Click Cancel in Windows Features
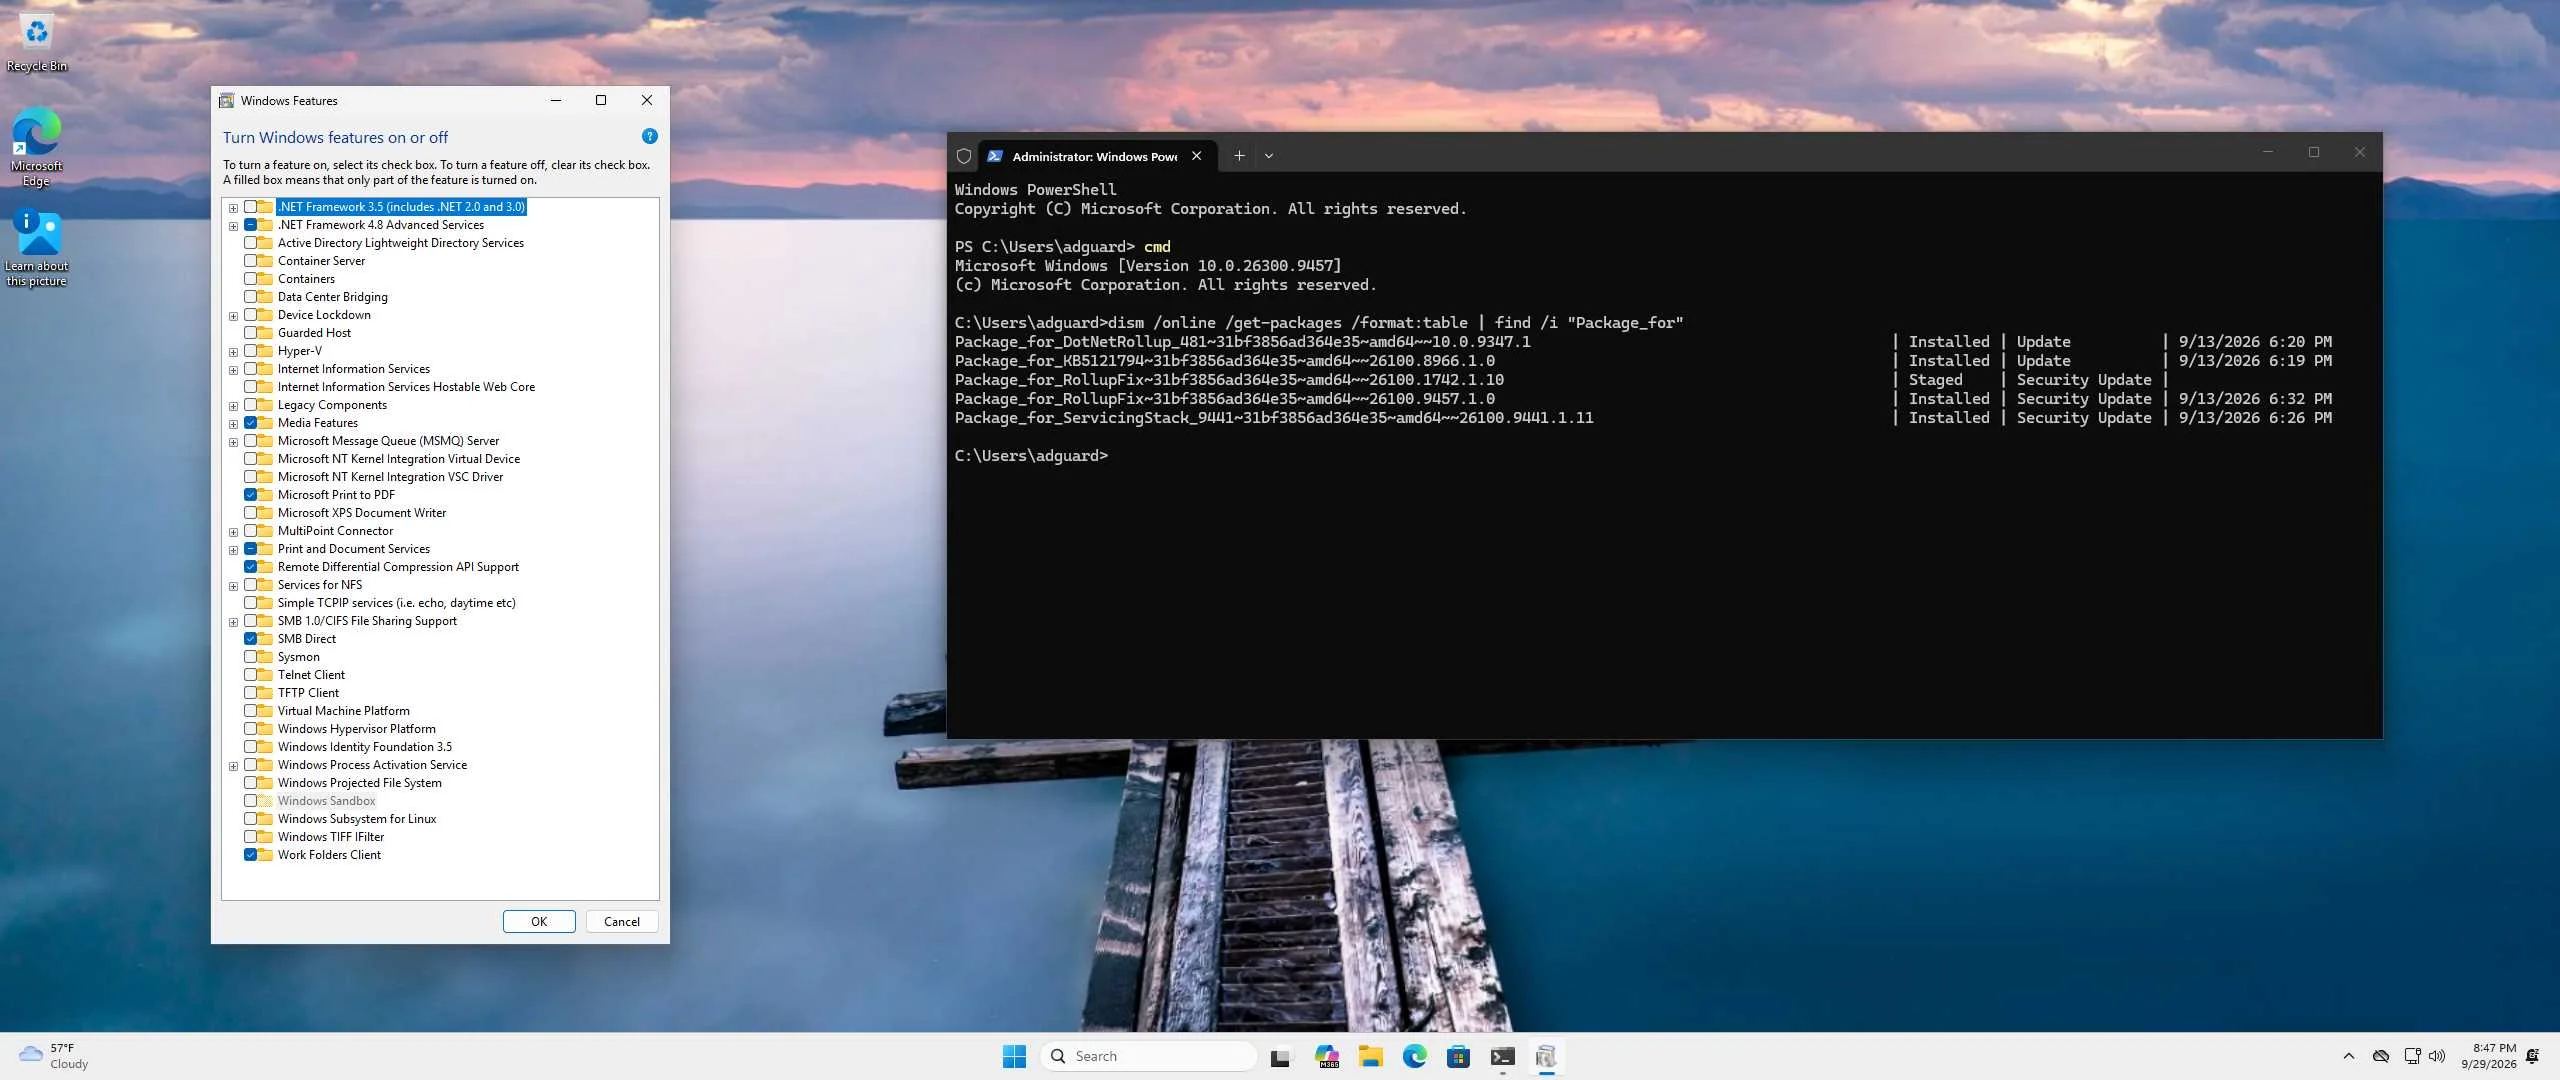 (x=622, y=922)
